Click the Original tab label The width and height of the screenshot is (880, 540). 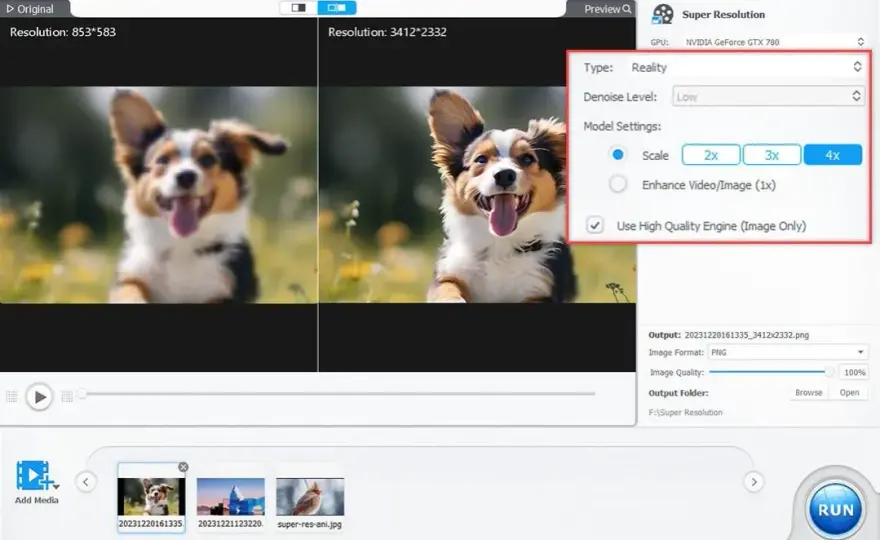pos(30,9)
